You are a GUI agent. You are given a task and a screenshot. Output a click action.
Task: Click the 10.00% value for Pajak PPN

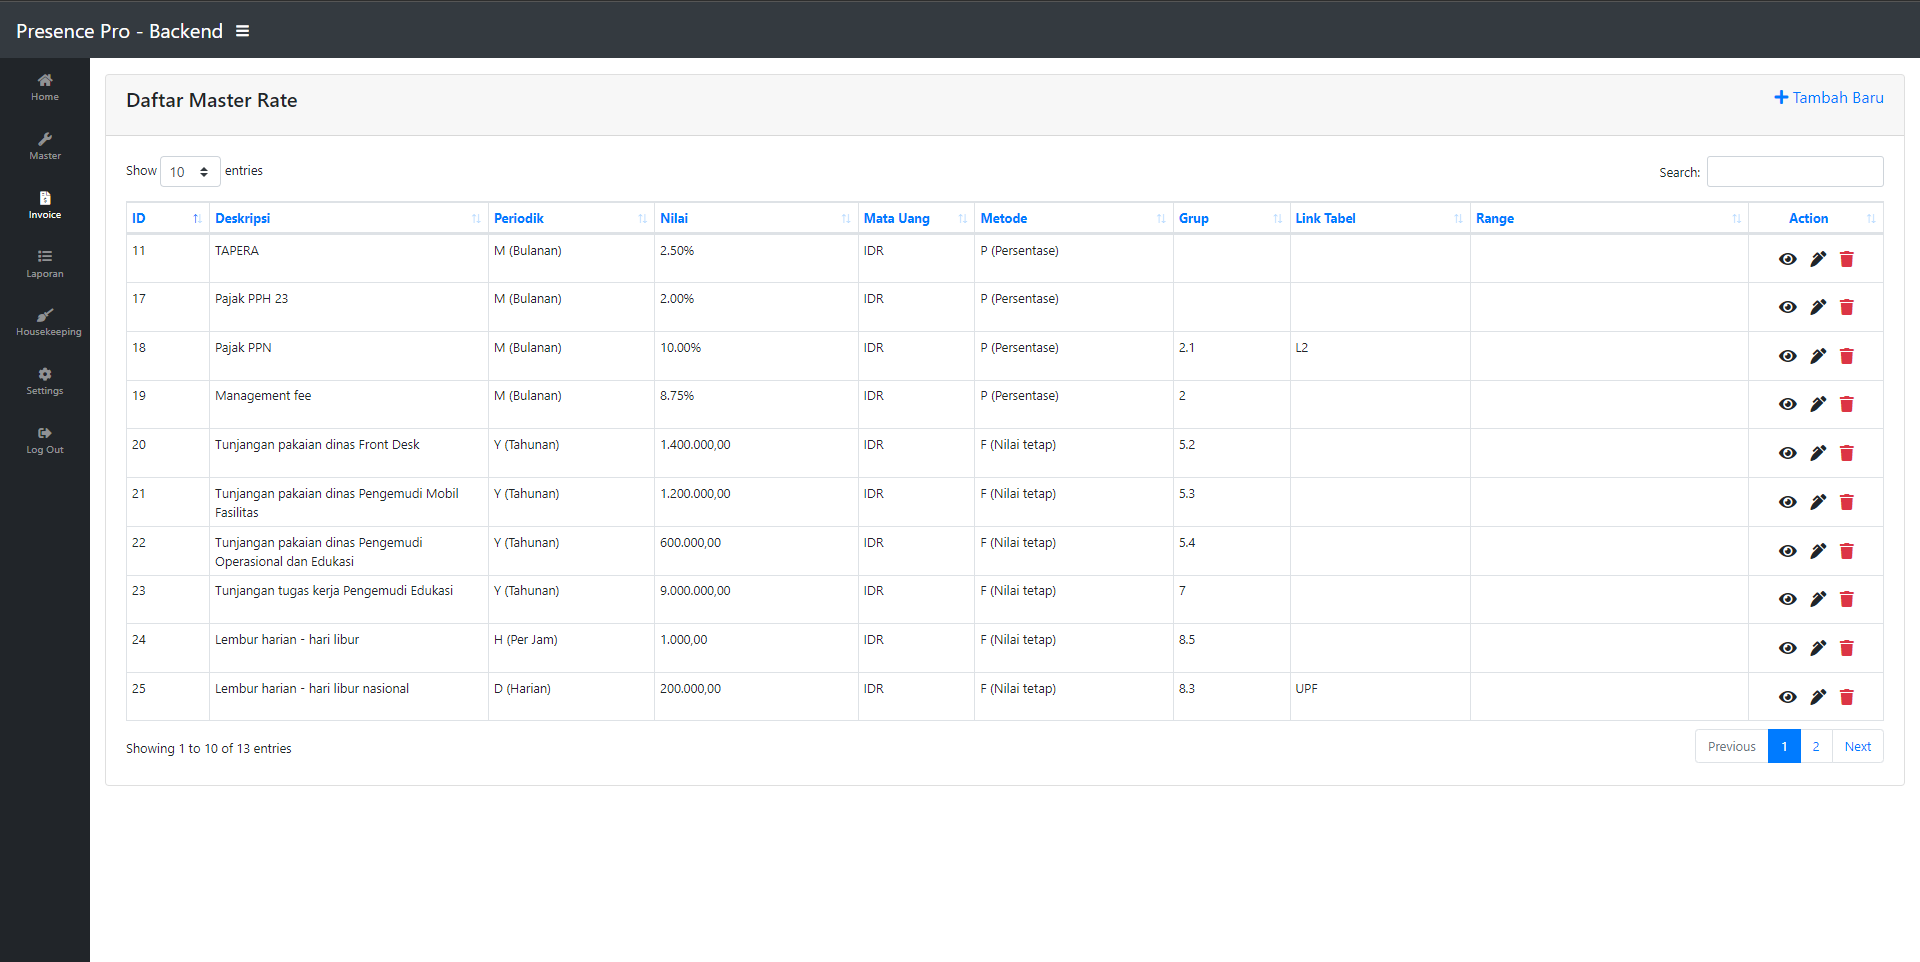pyautogui.click(x=680, y=348)
